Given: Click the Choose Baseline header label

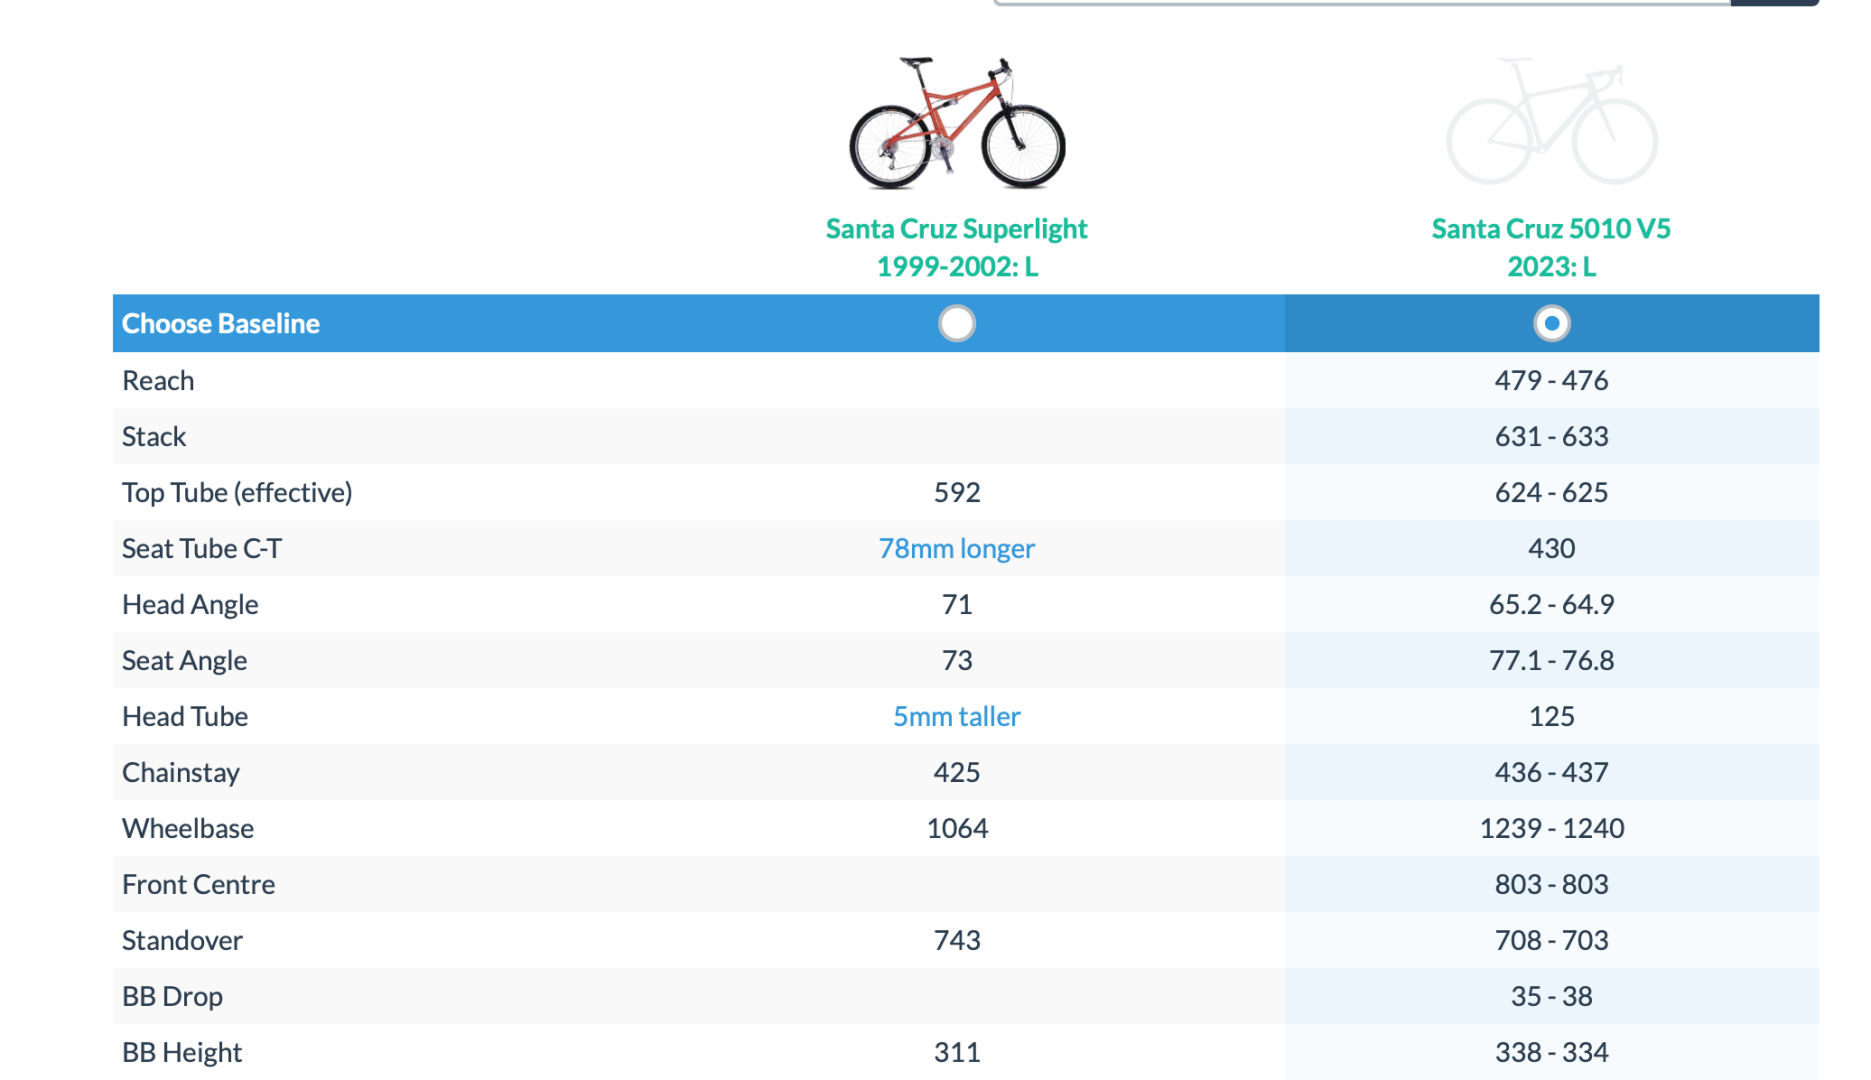Looking at the screenshot, I should (221, 323).
